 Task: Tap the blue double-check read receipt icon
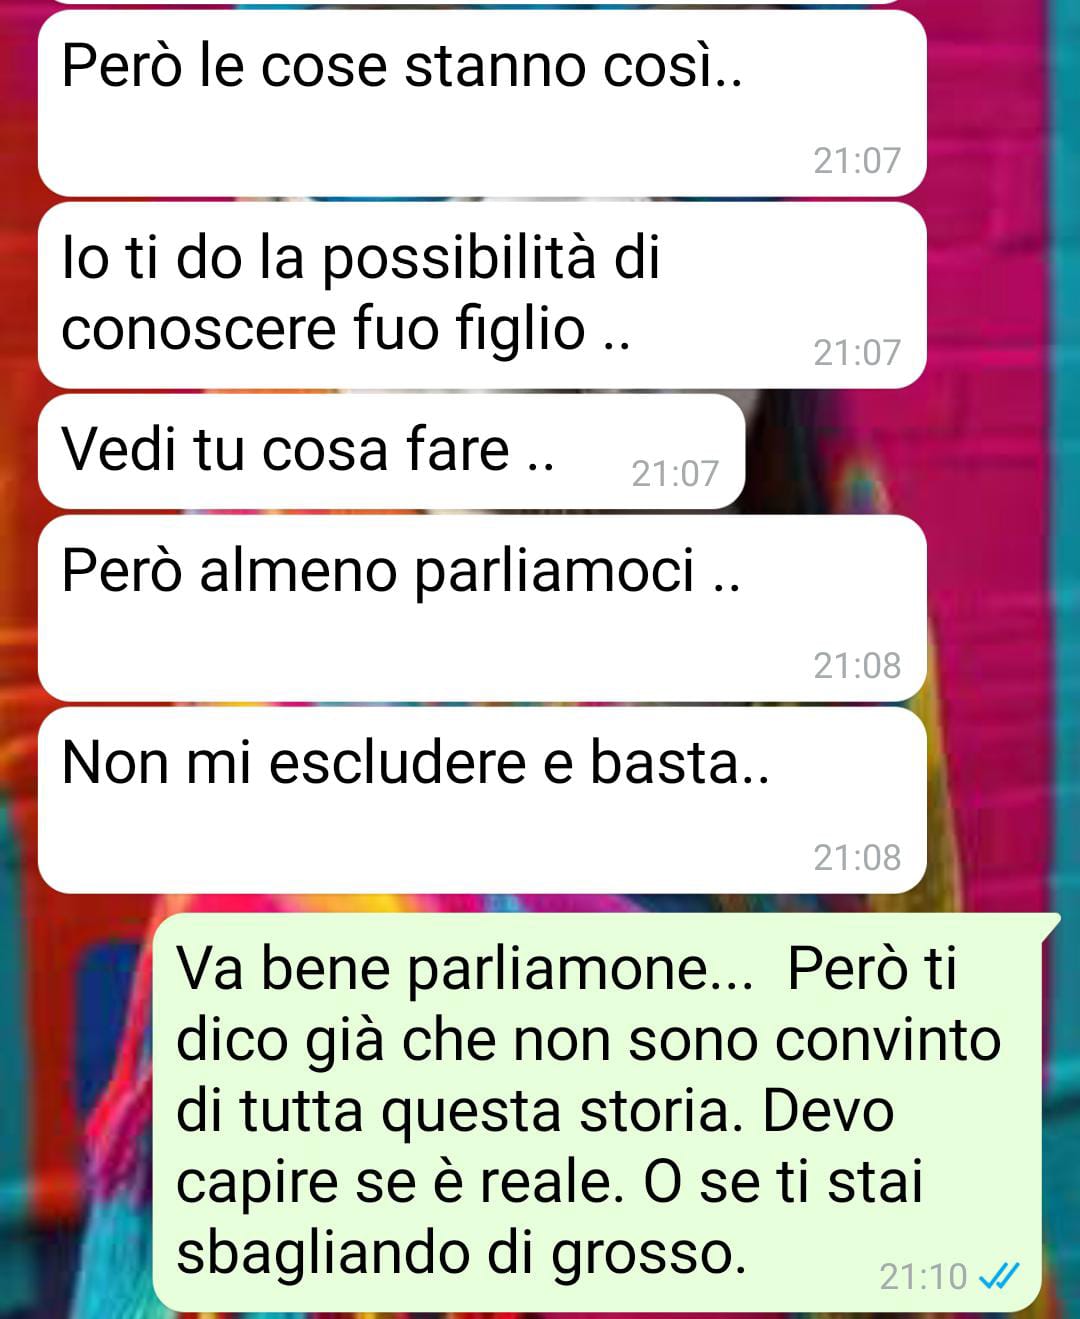pos(997,1275)
